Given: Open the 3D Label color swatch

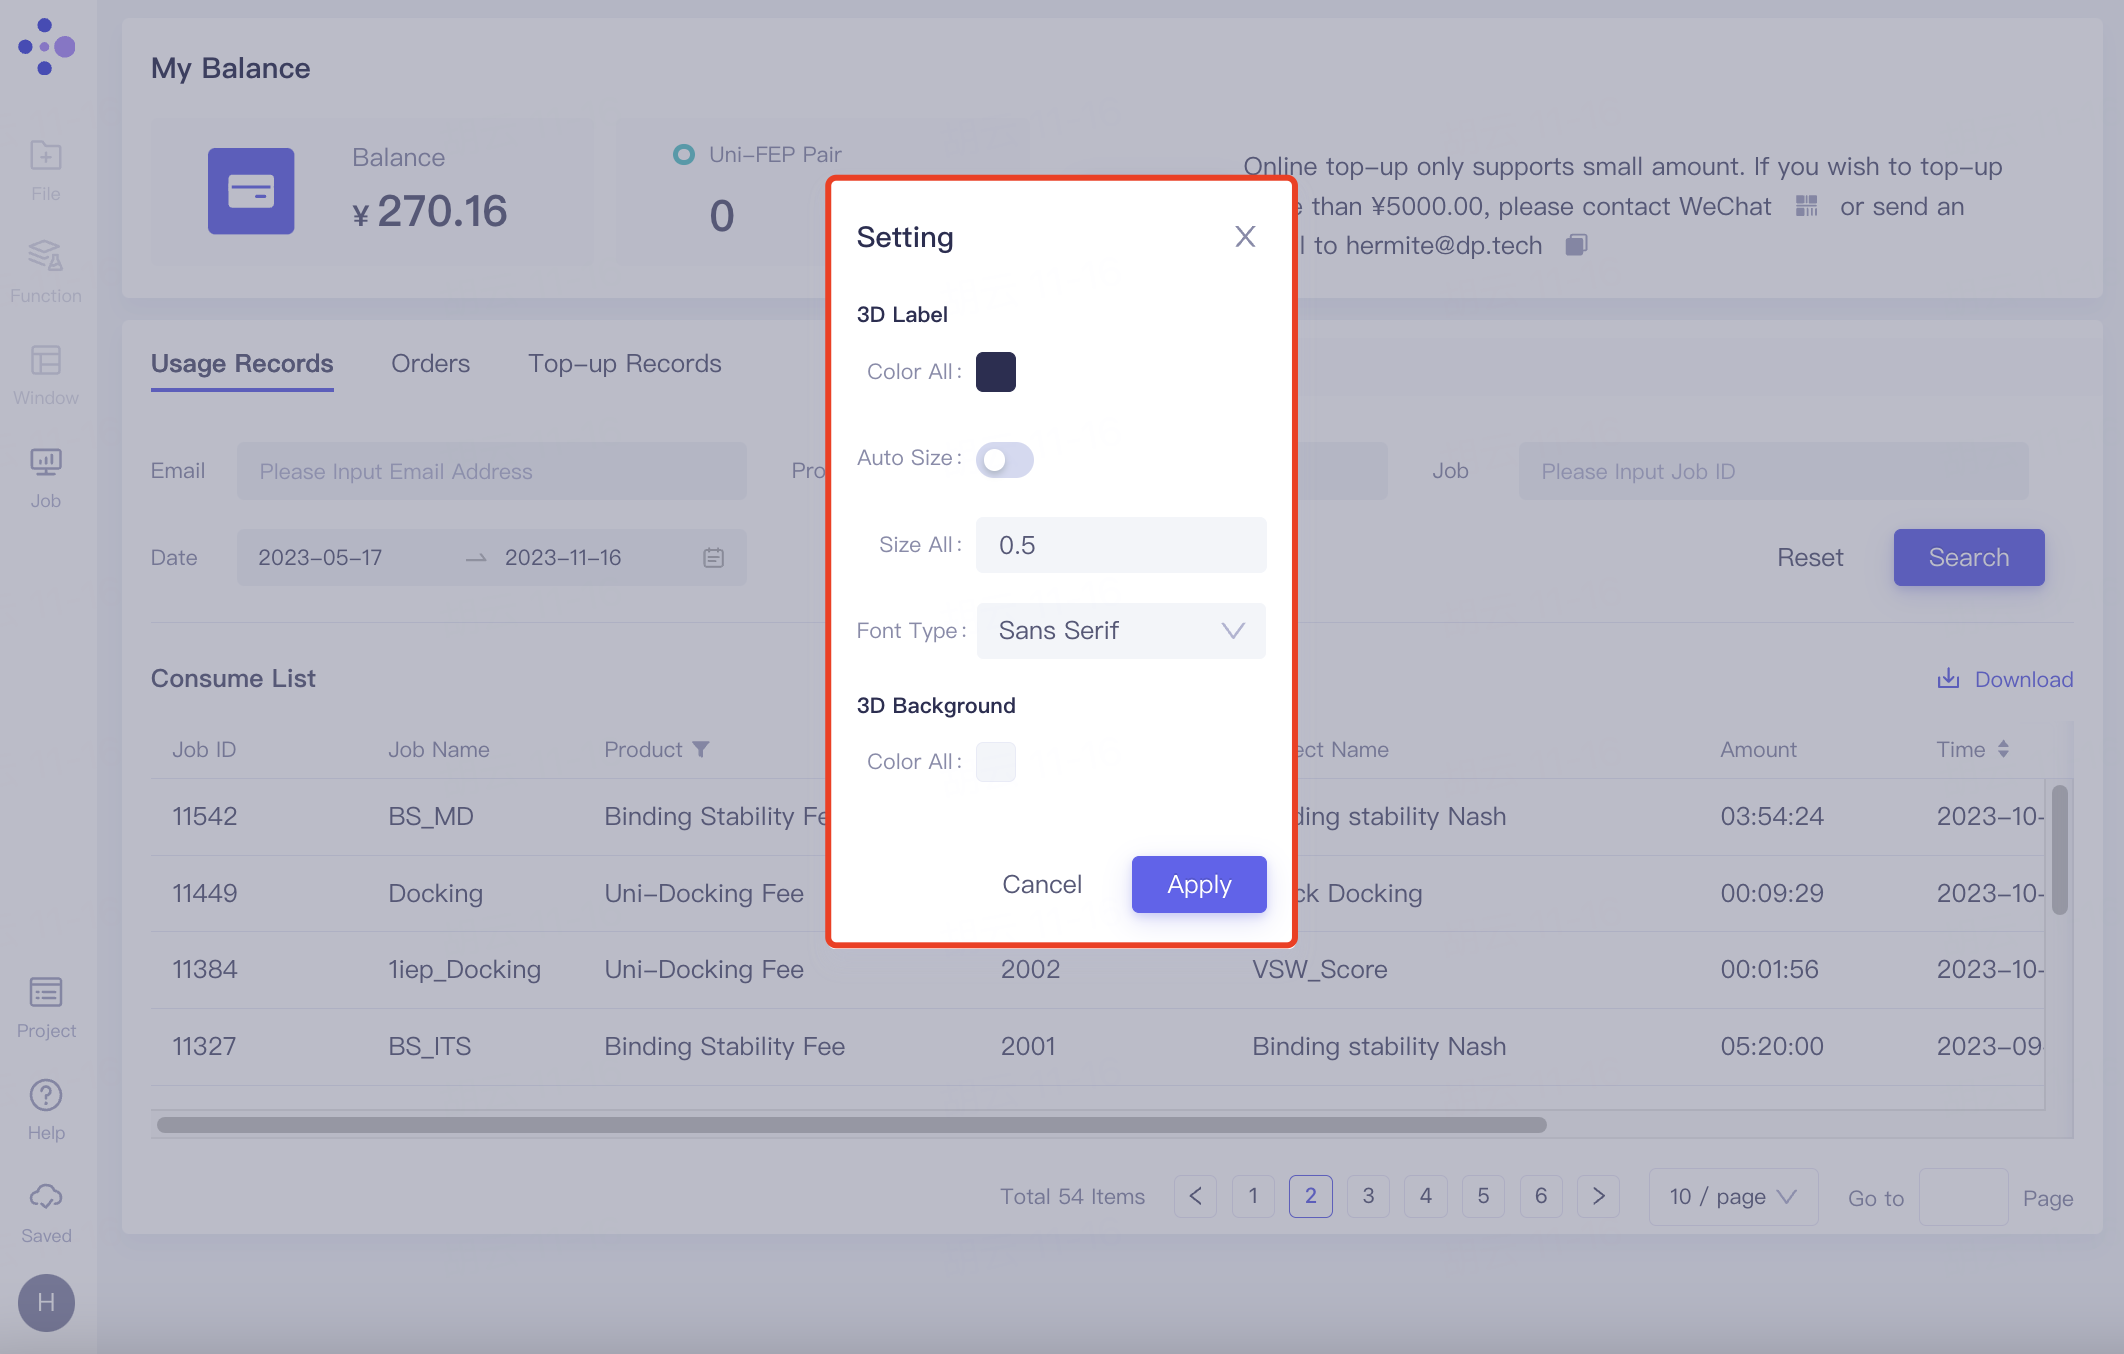Looking at the screenshot, I should (x=995, y=372).
